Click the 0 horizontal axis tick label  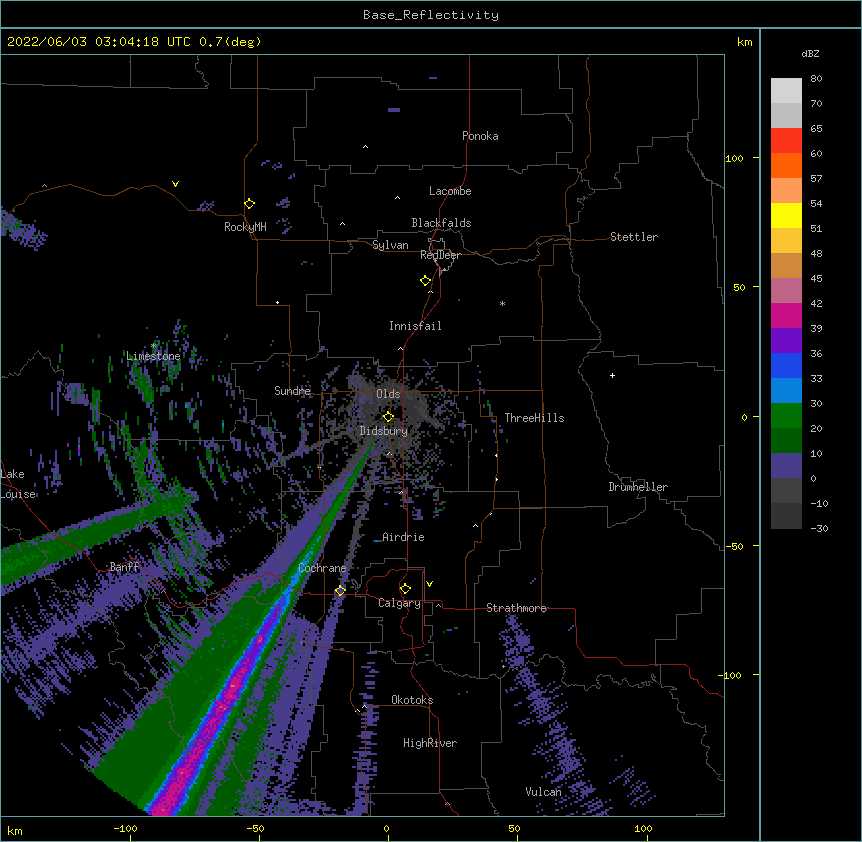(386, 828)
